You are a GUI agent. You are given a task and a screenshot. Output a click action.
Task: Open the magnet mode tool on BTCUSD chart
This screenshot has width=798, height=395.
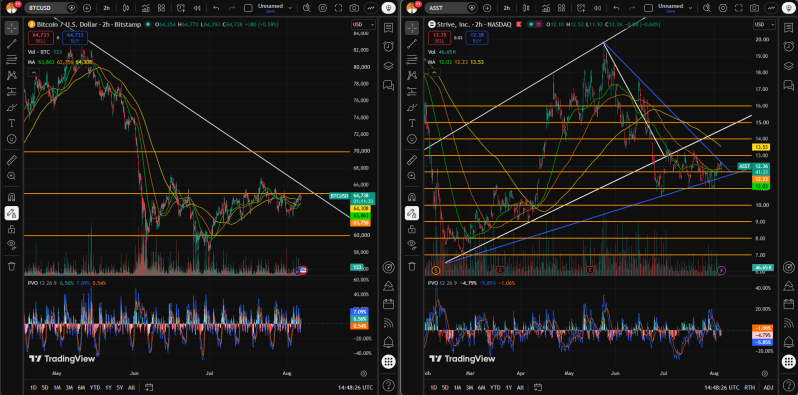(x=12, y=196)
